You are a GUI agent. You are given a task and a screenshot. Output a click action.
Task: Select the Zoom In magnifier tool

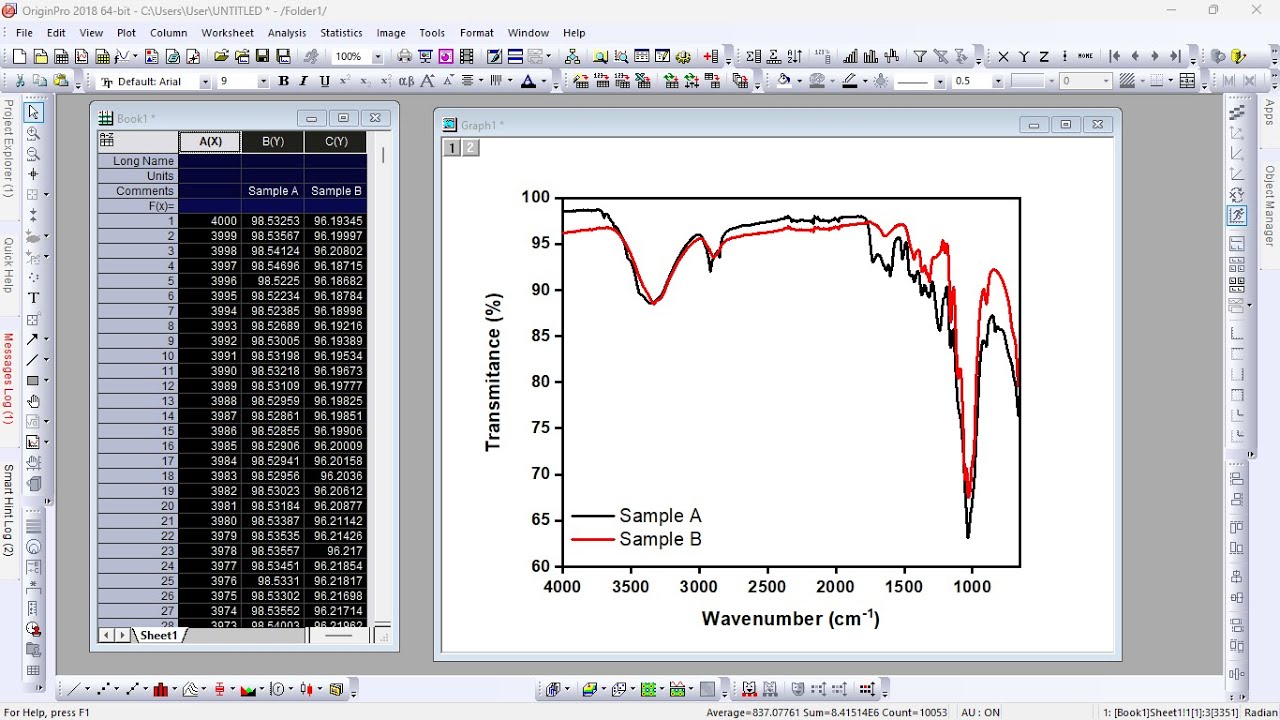tap(33, 133)
